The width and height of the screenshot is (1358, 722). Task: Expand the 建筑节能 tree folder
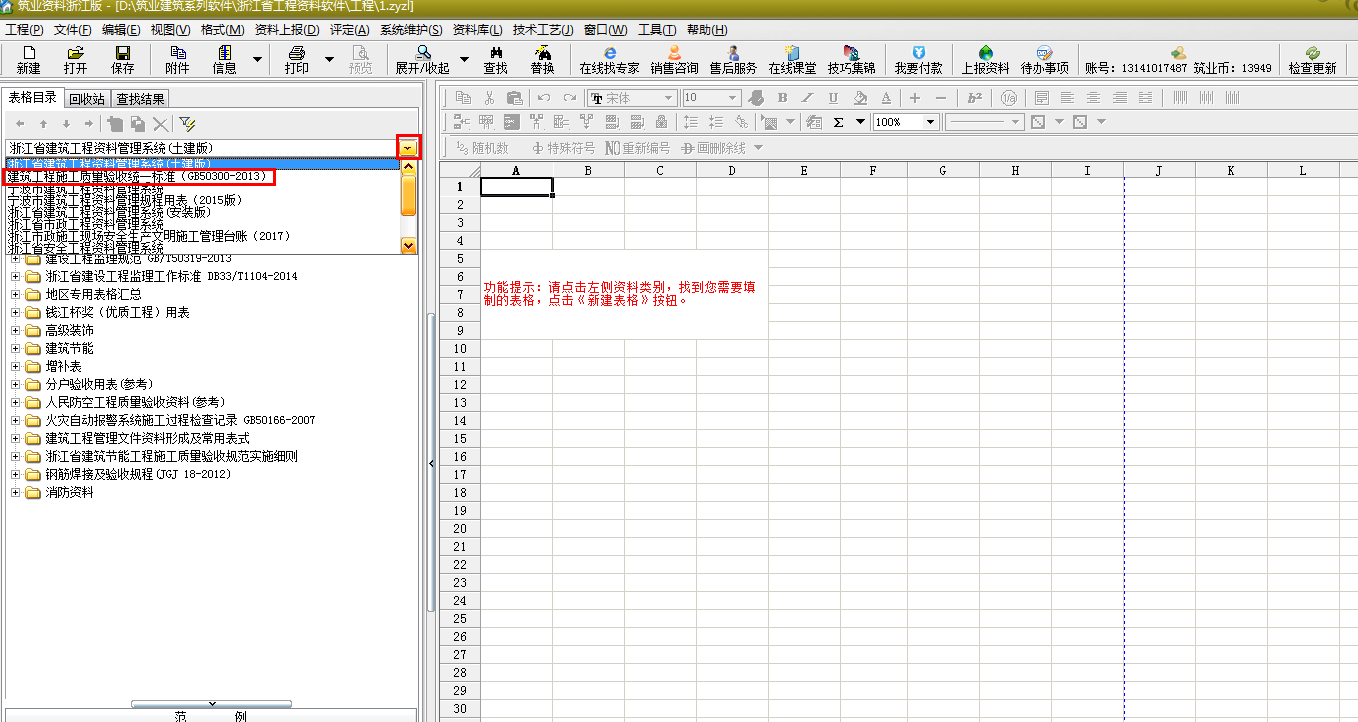pyautogui.click(x=16, y=348)
